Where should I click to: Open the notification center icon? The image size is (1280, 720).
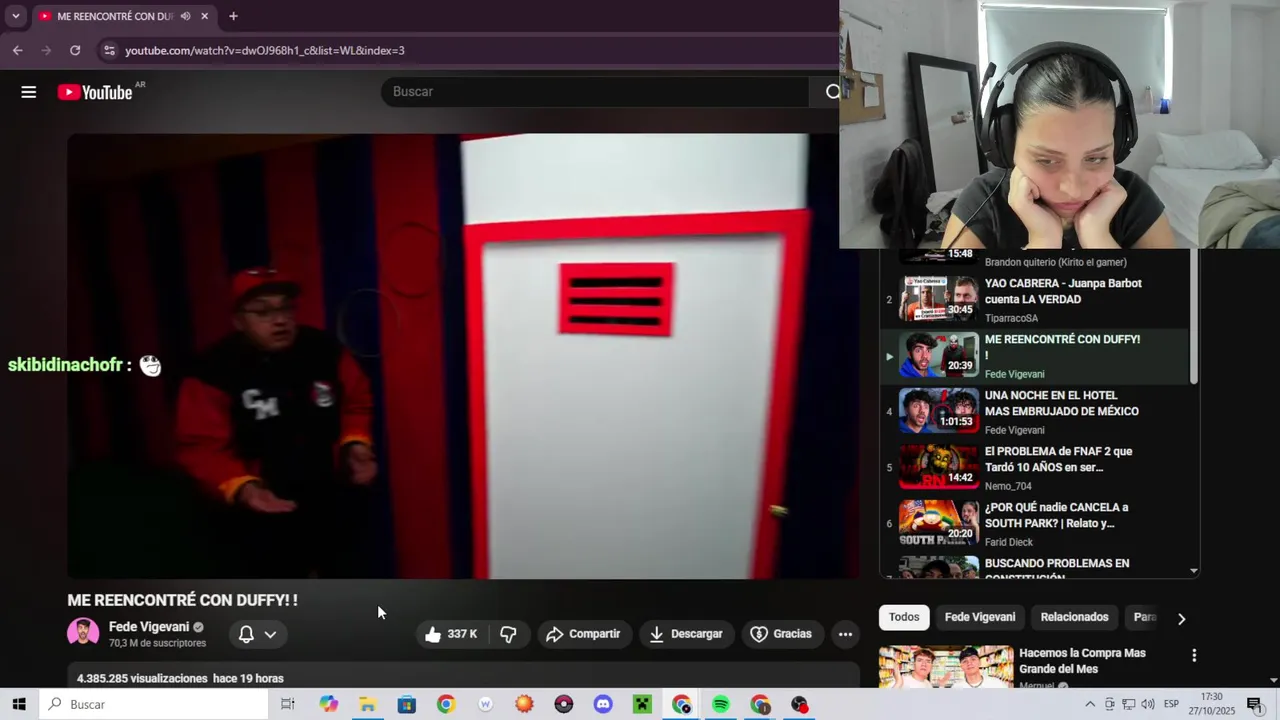click(1254, 704)
